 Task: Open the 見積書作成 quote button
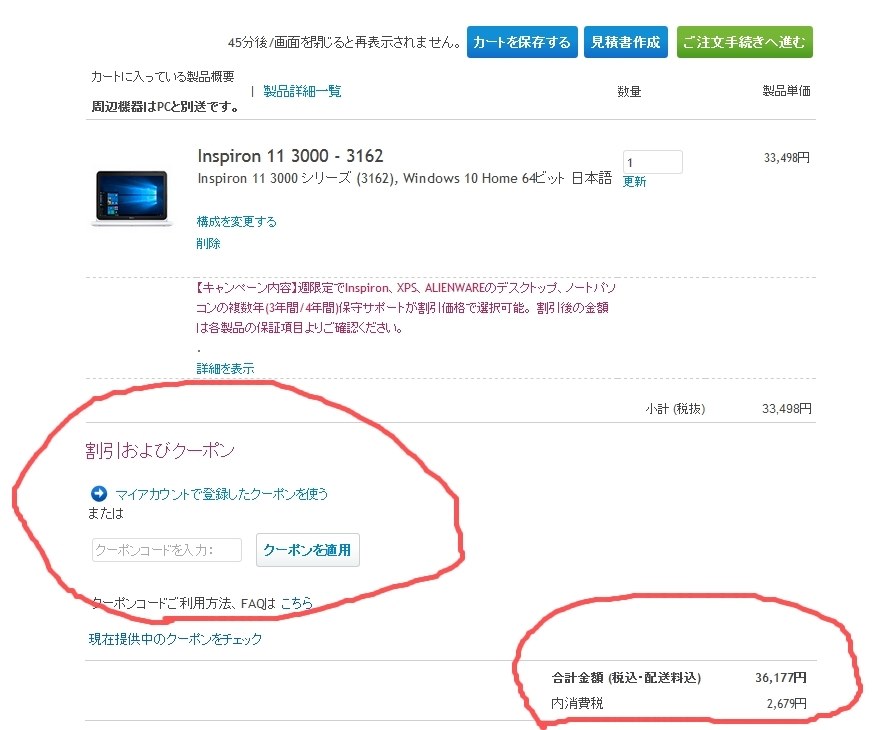[626, 42]
